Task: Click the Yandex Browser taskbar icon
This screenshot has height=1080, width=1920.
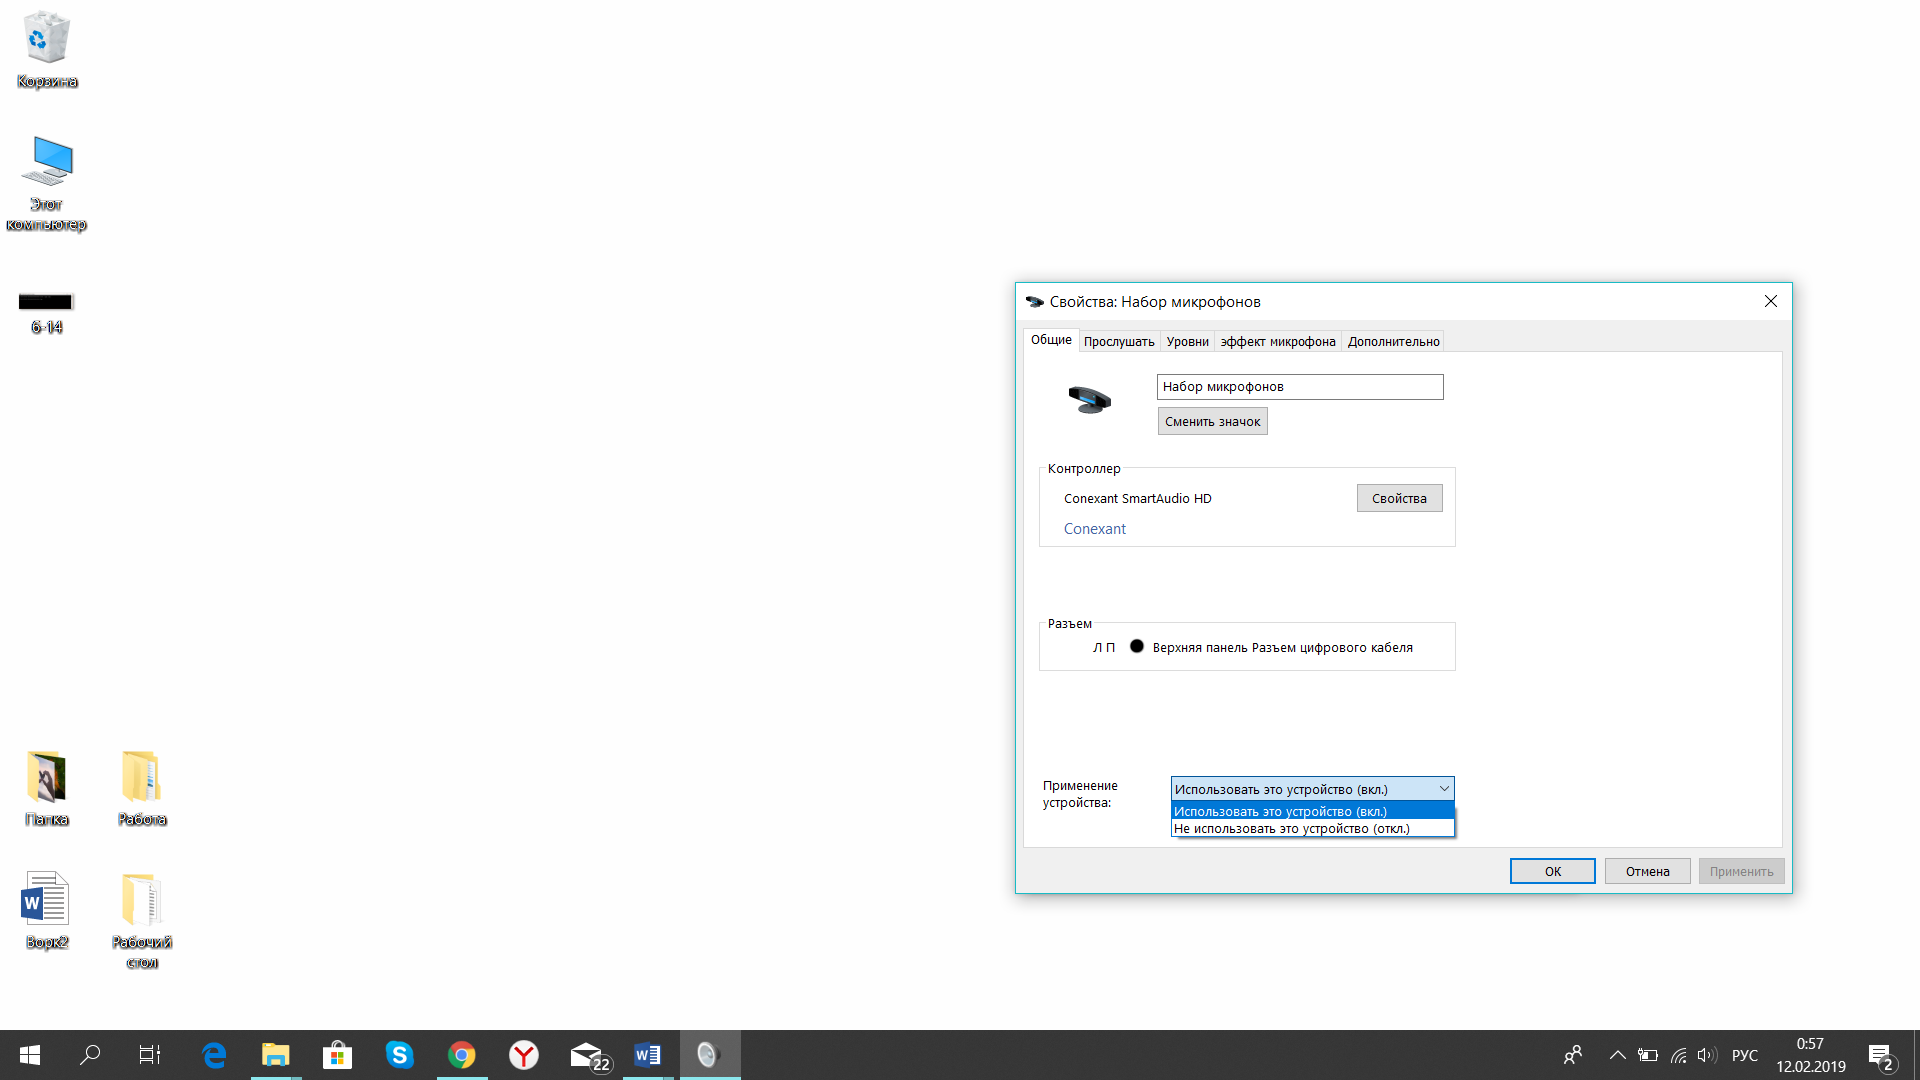Action: [x=524, y=1055]
